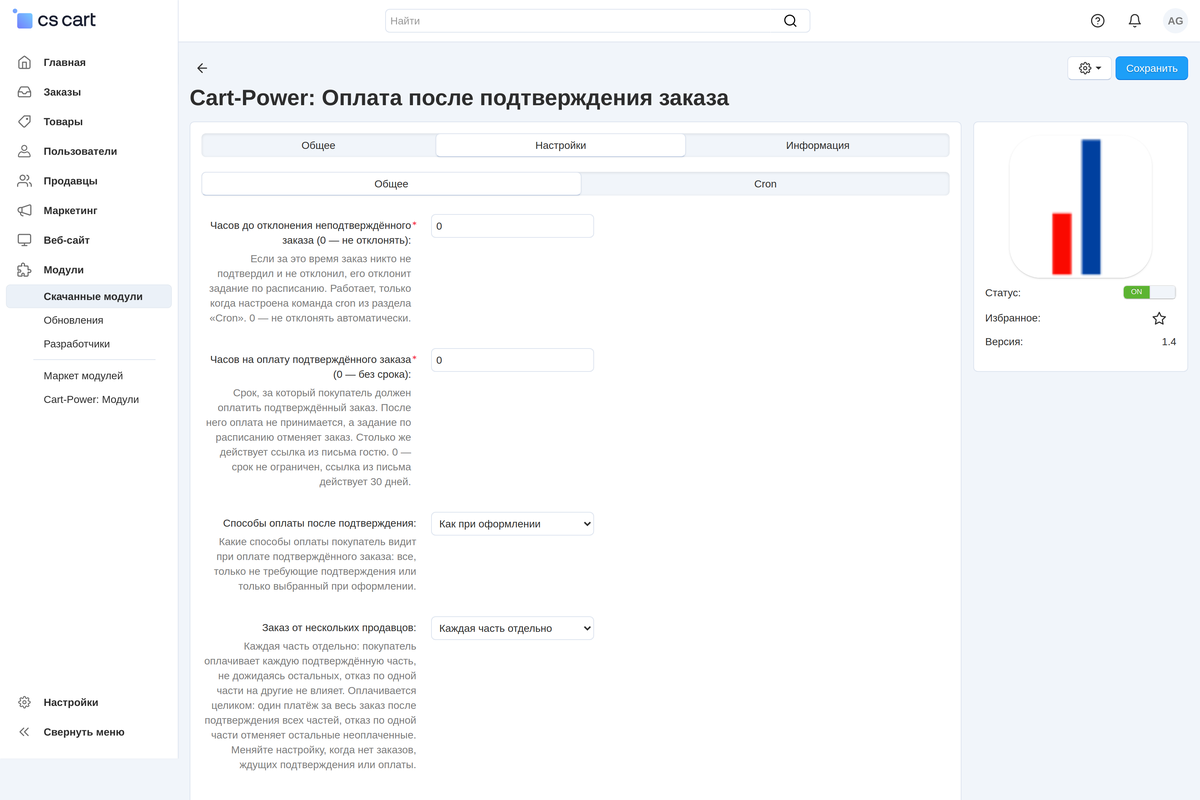Click the Настройки gear icon in sidebar

tap(25, 702)
